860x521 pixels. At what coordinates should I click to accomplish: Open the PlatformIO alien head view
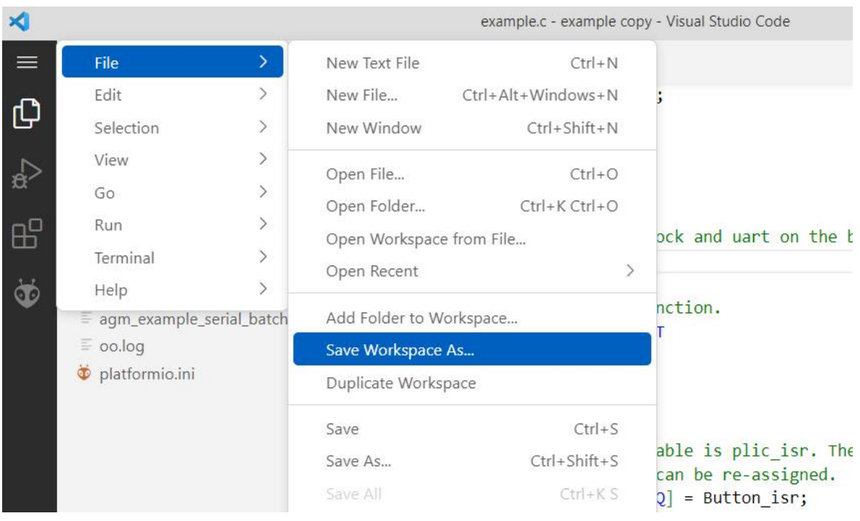(27, 293)
